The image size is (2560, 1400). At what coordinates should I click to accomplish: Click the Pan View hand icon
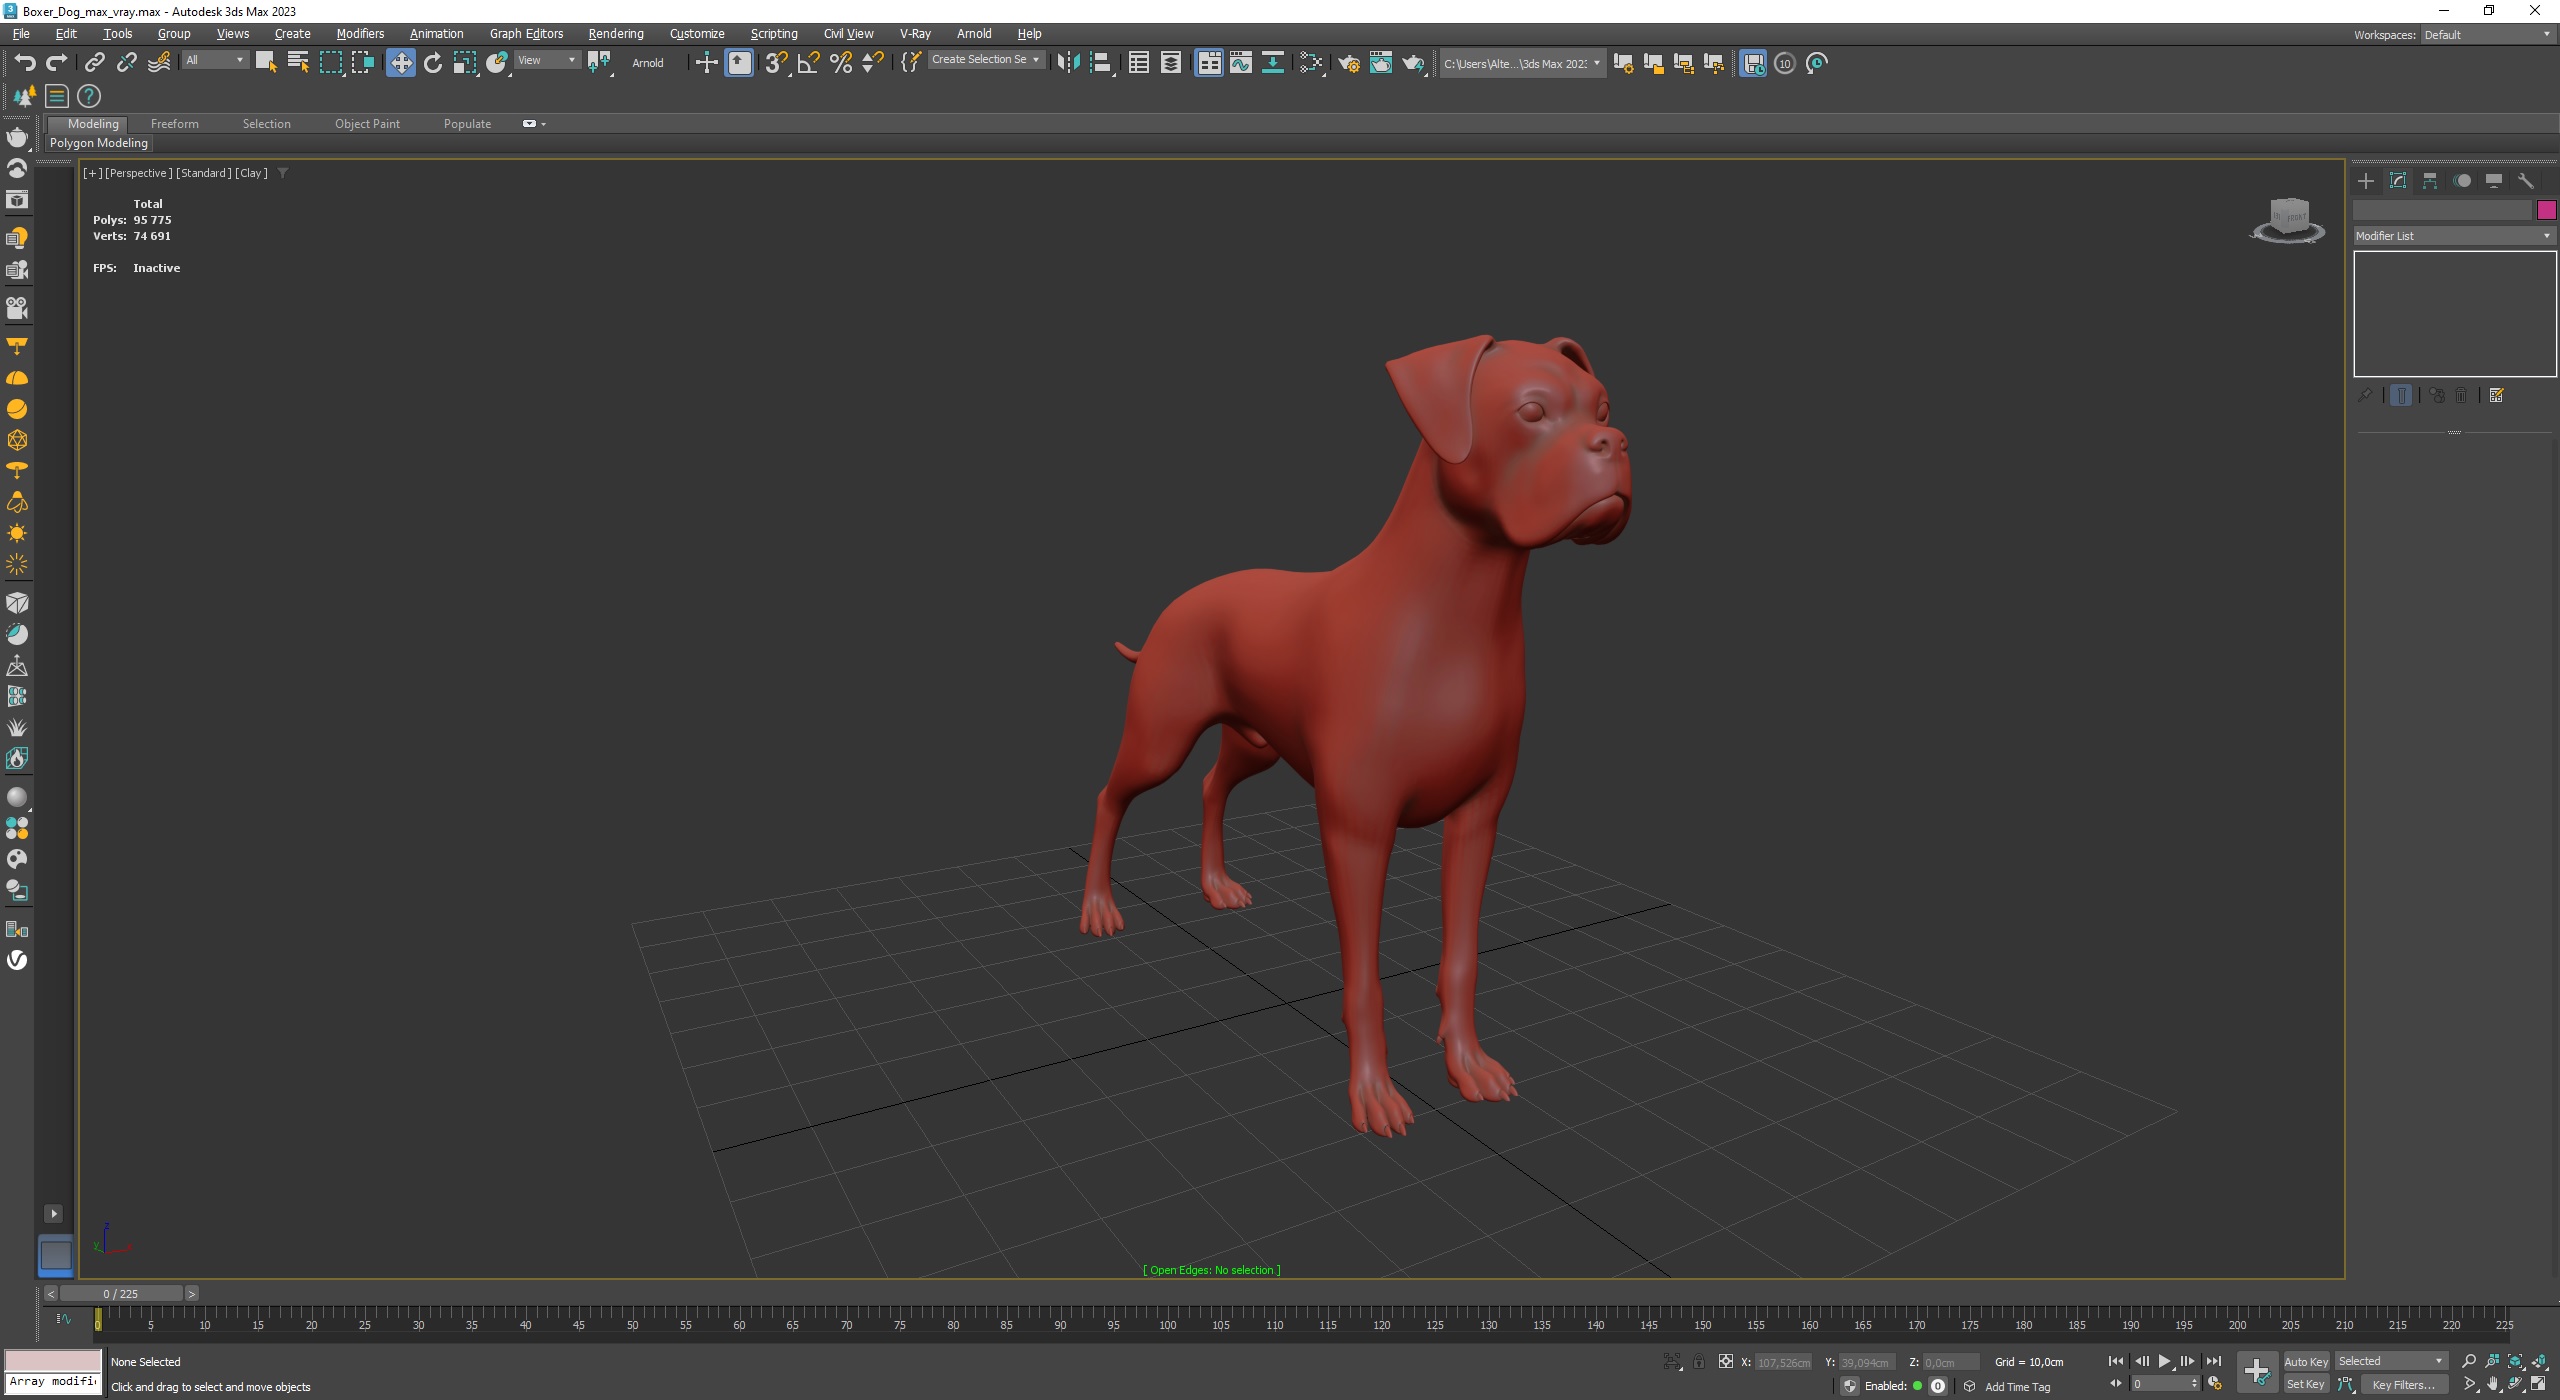2492,1385
